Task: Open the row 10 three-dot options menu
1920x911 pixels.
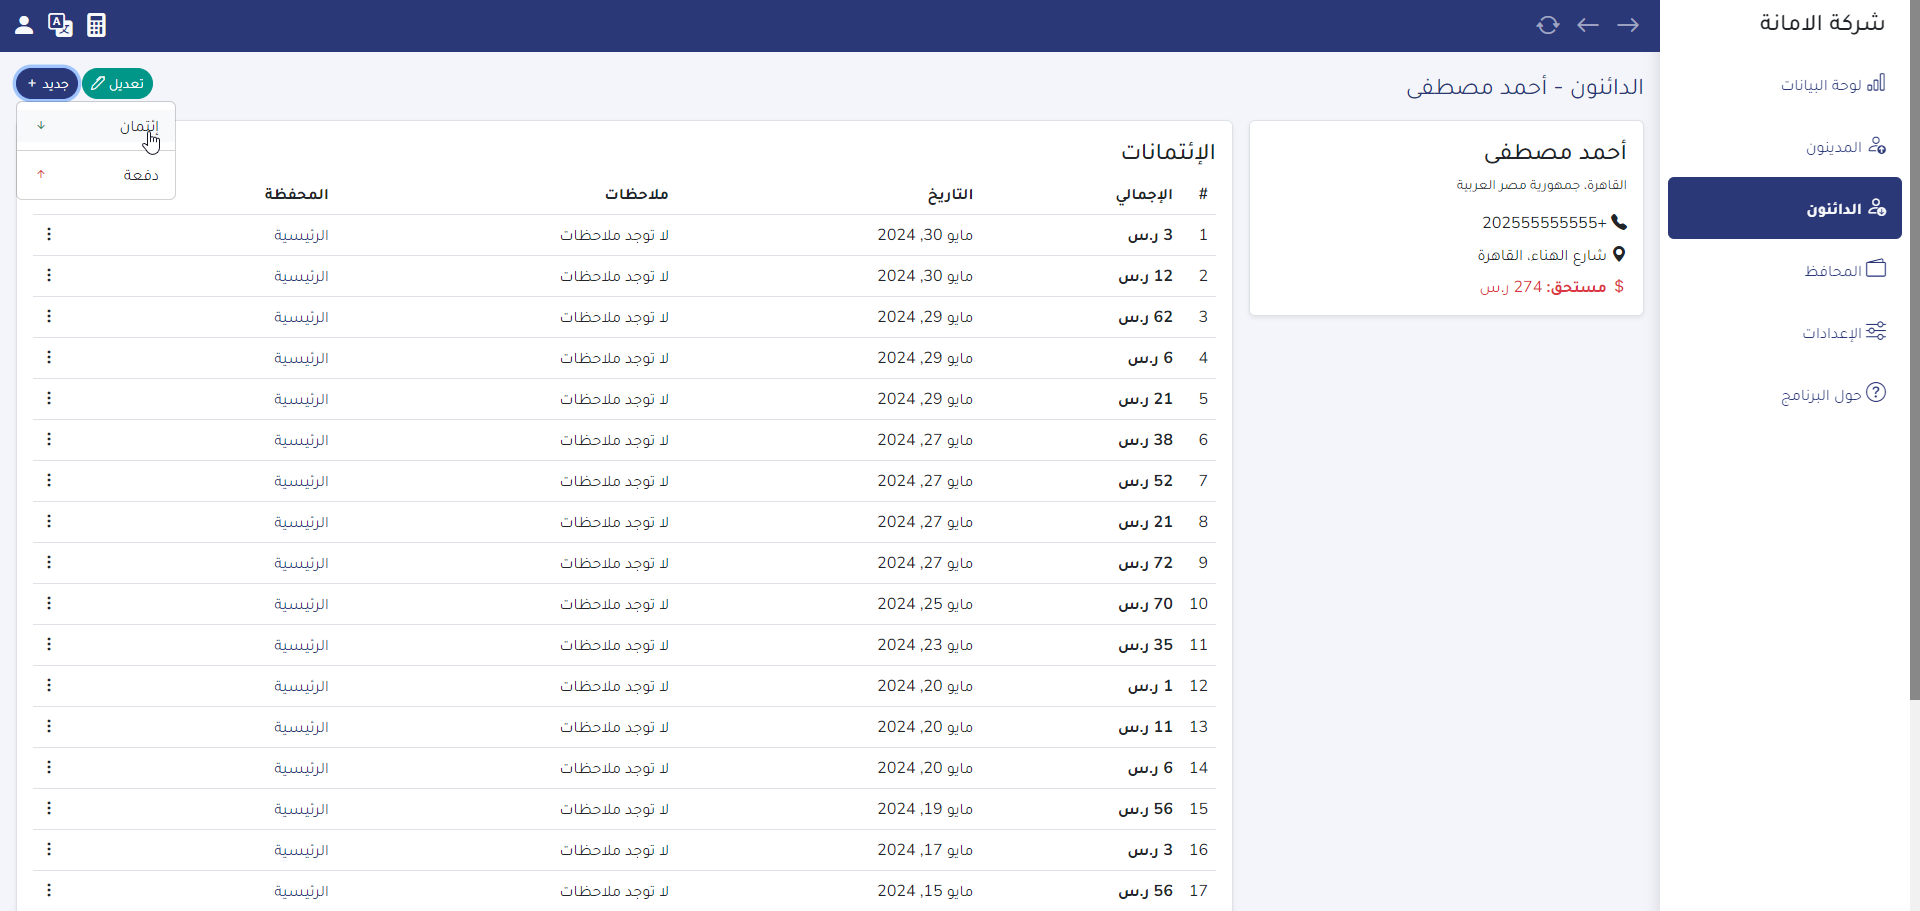Action: (49, 603)
